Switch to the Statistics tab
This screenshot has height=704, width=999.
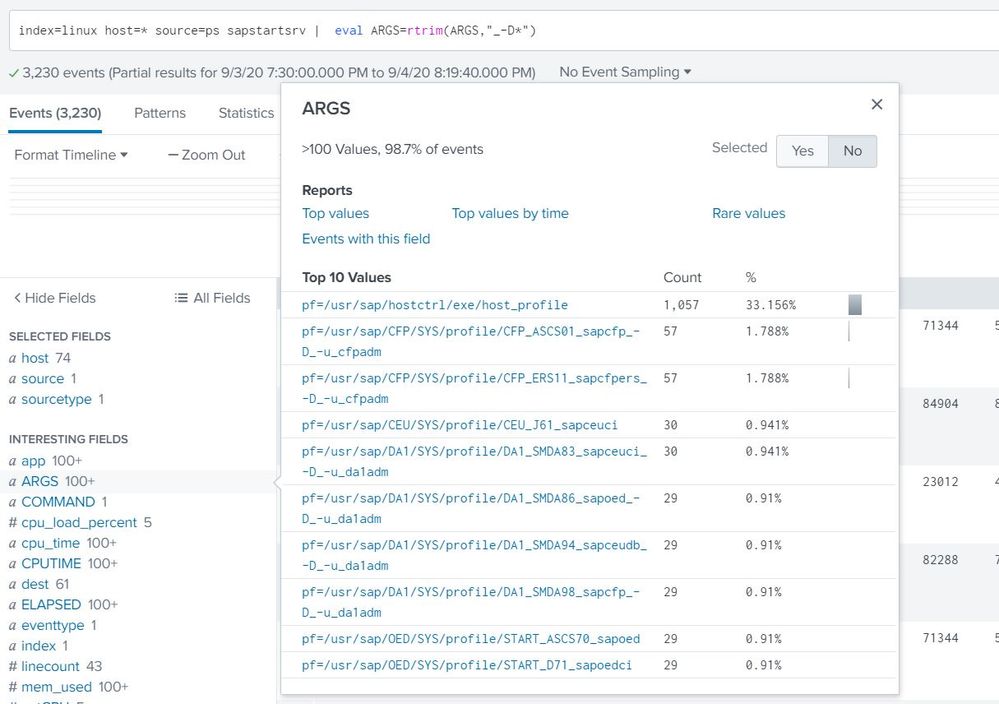246,113
